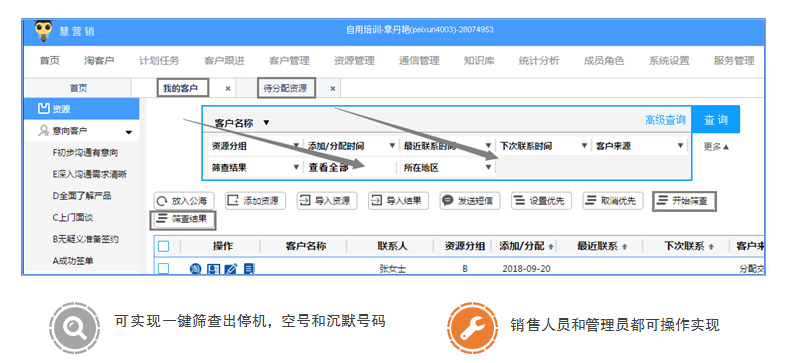The image size is (803, 363).
Task: Select A成功签单 in sidebar
Action: click(x=73, y=261)
